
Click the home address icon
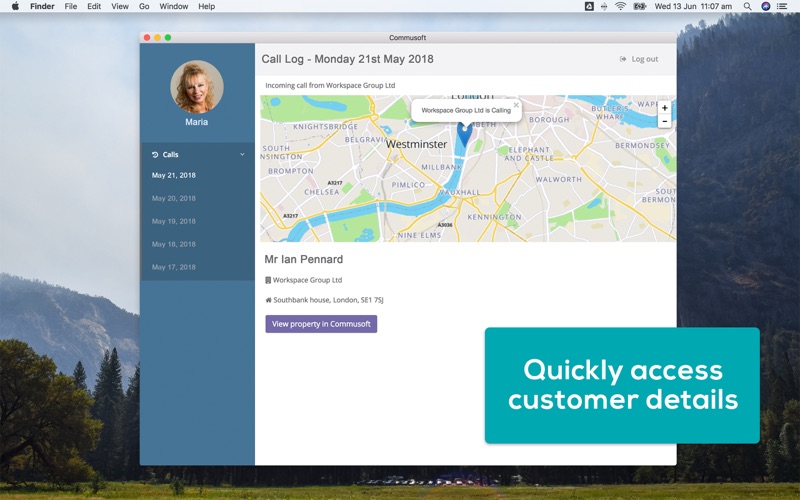268,300
